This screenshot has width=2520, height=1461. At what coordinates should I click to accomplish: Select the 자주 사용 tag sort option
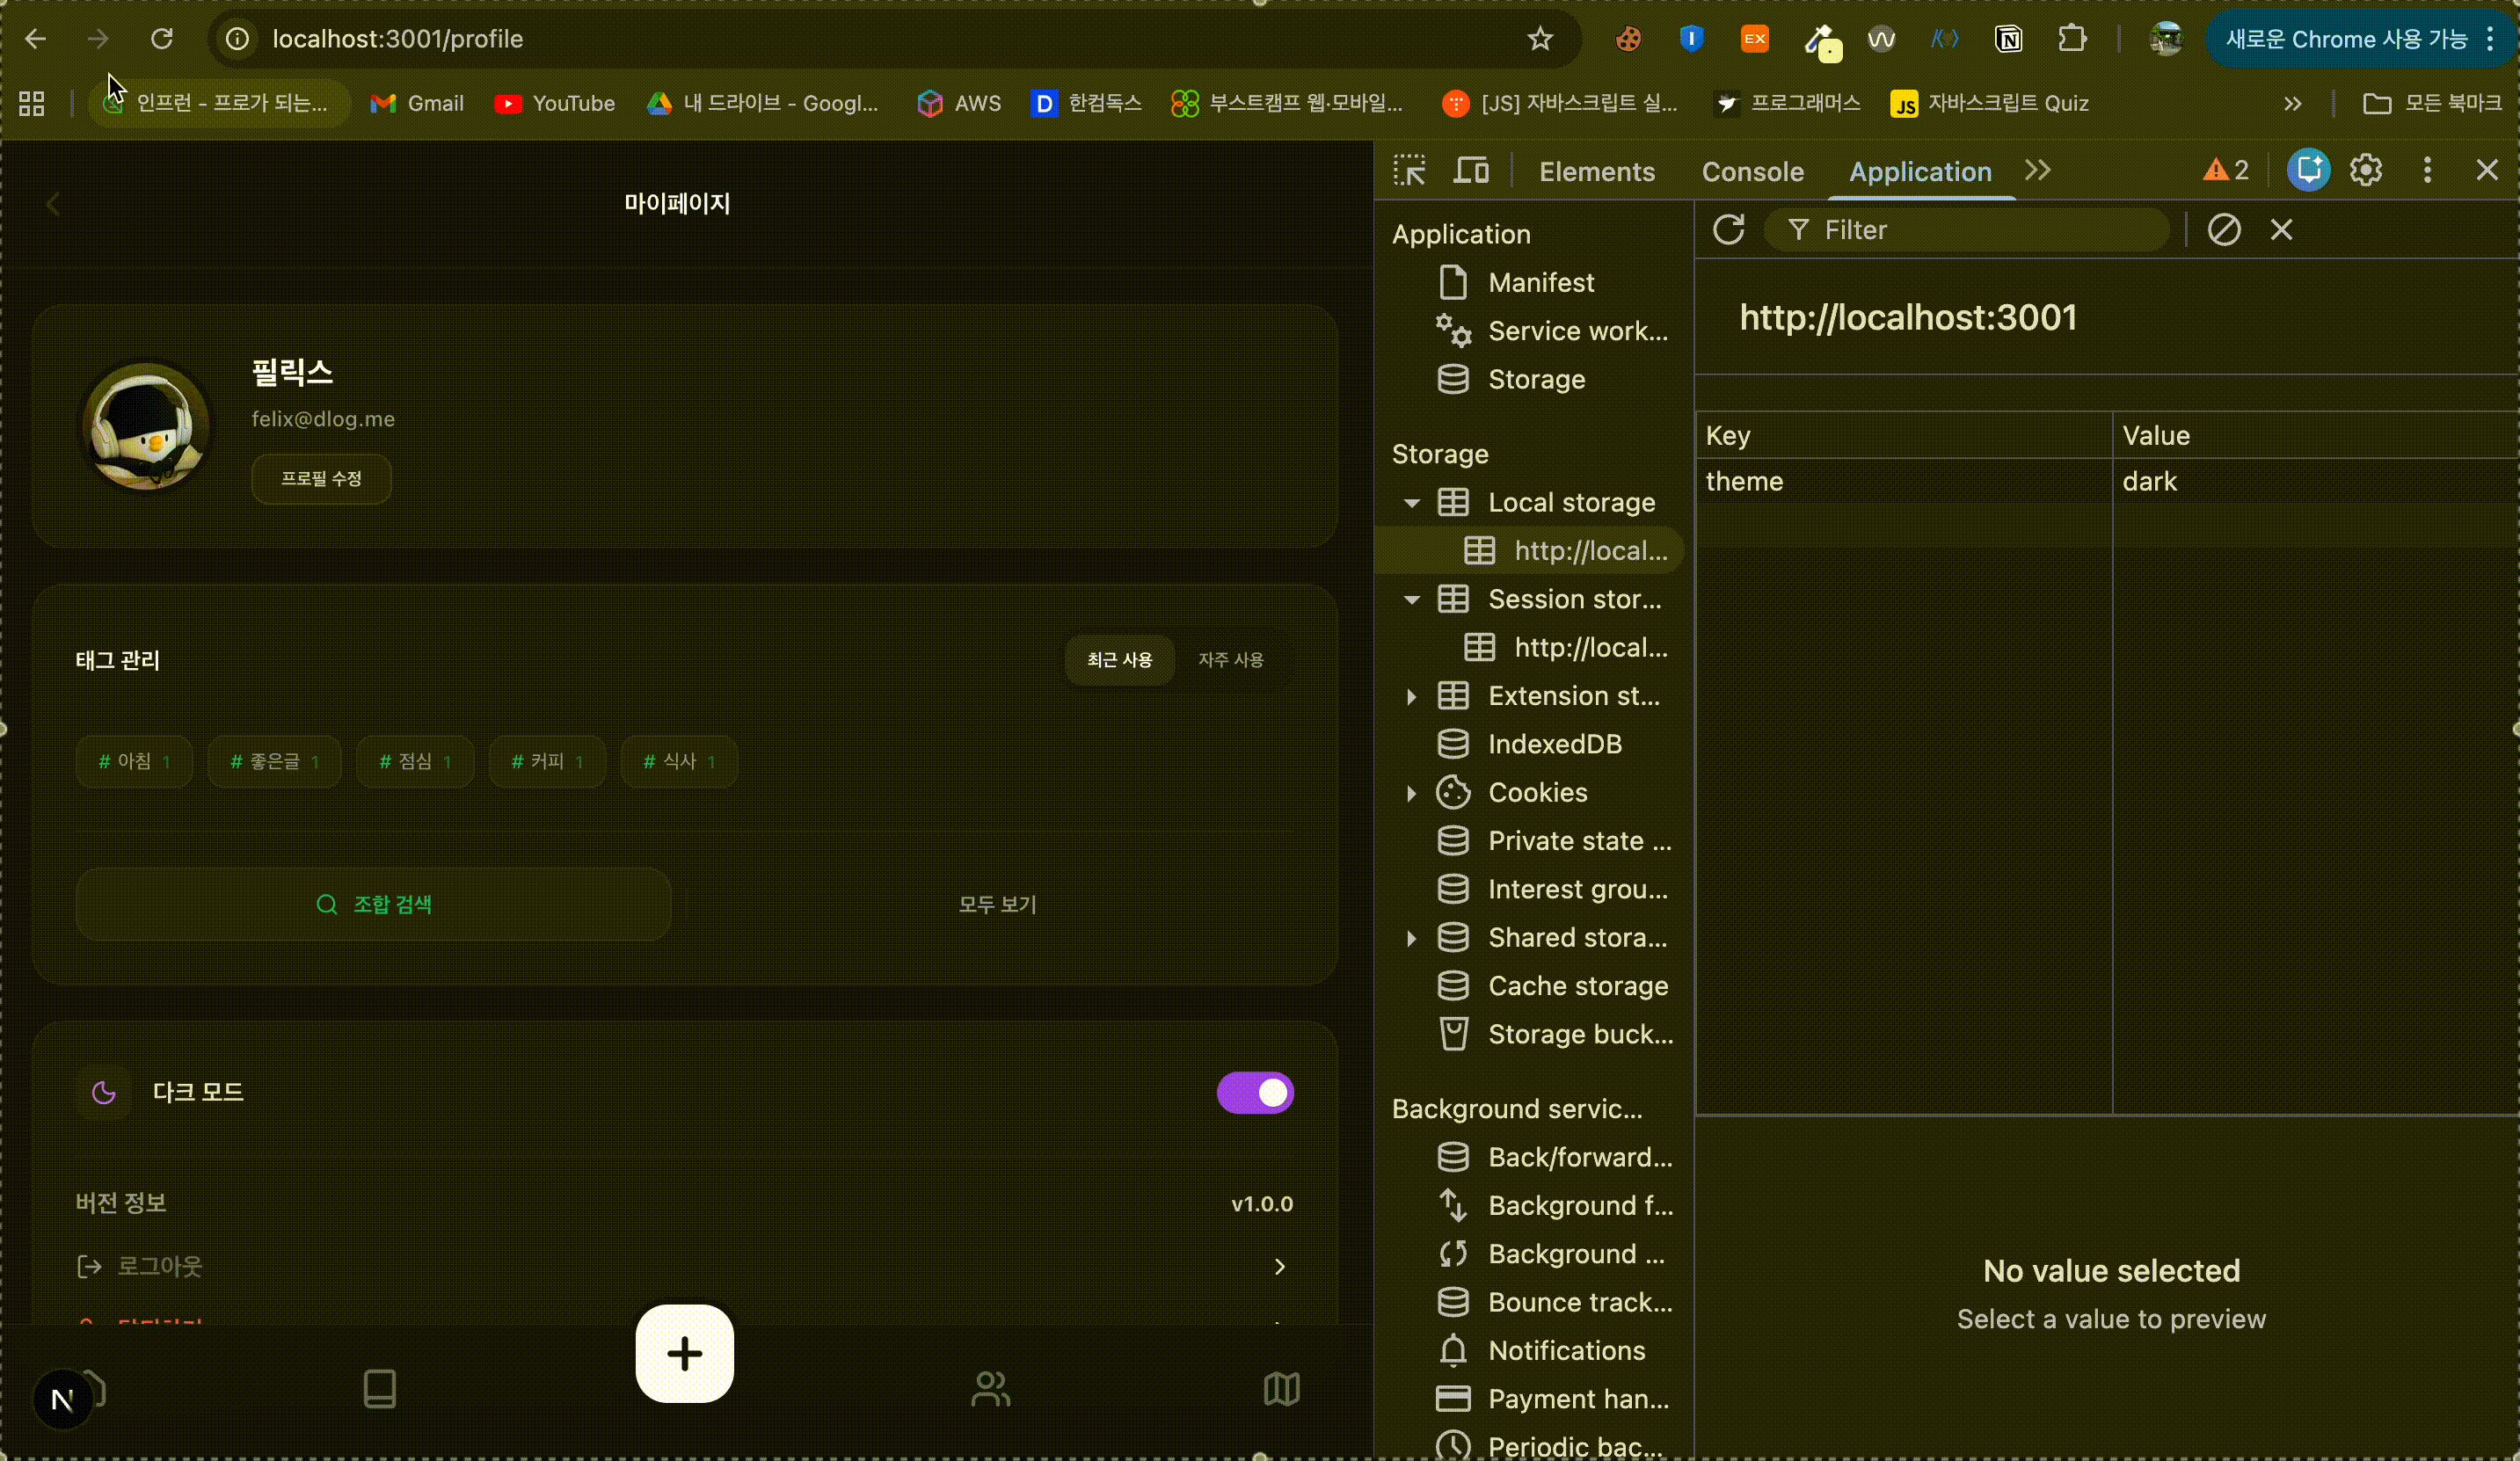(x=1230, y=660)
